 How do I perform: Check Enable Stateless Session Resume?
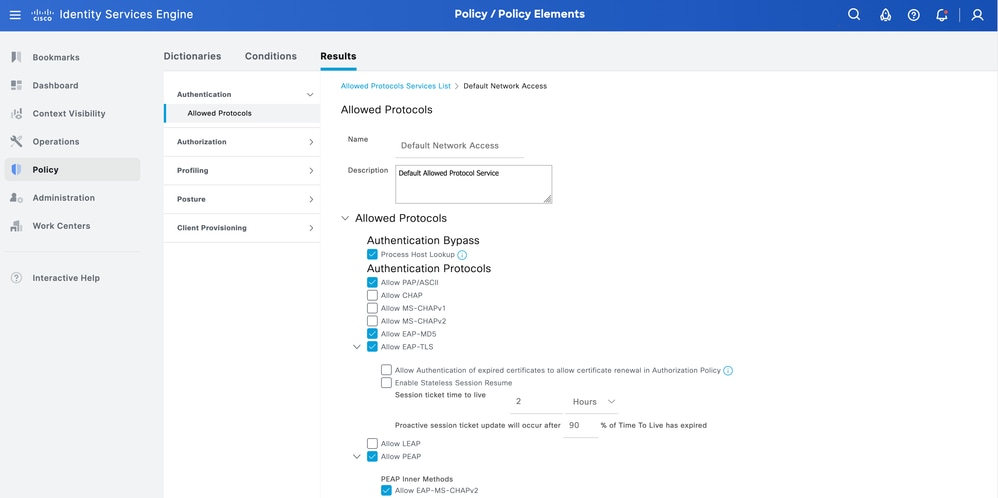[x=386, y=383]
